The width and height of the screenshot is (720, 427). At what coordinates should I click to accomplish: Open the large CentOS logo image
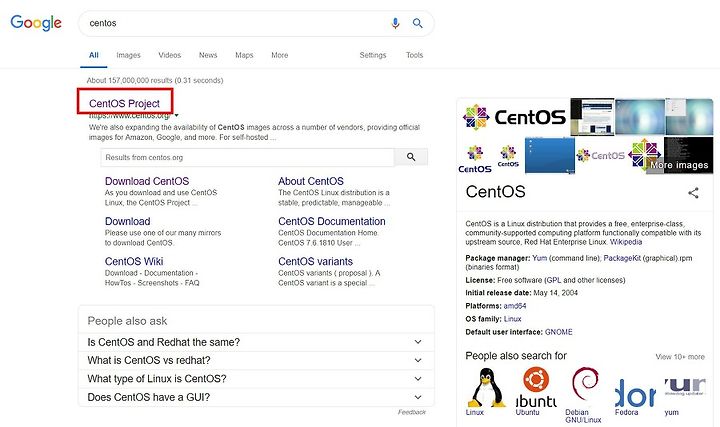pyautogui.click(x=514, y=117)
